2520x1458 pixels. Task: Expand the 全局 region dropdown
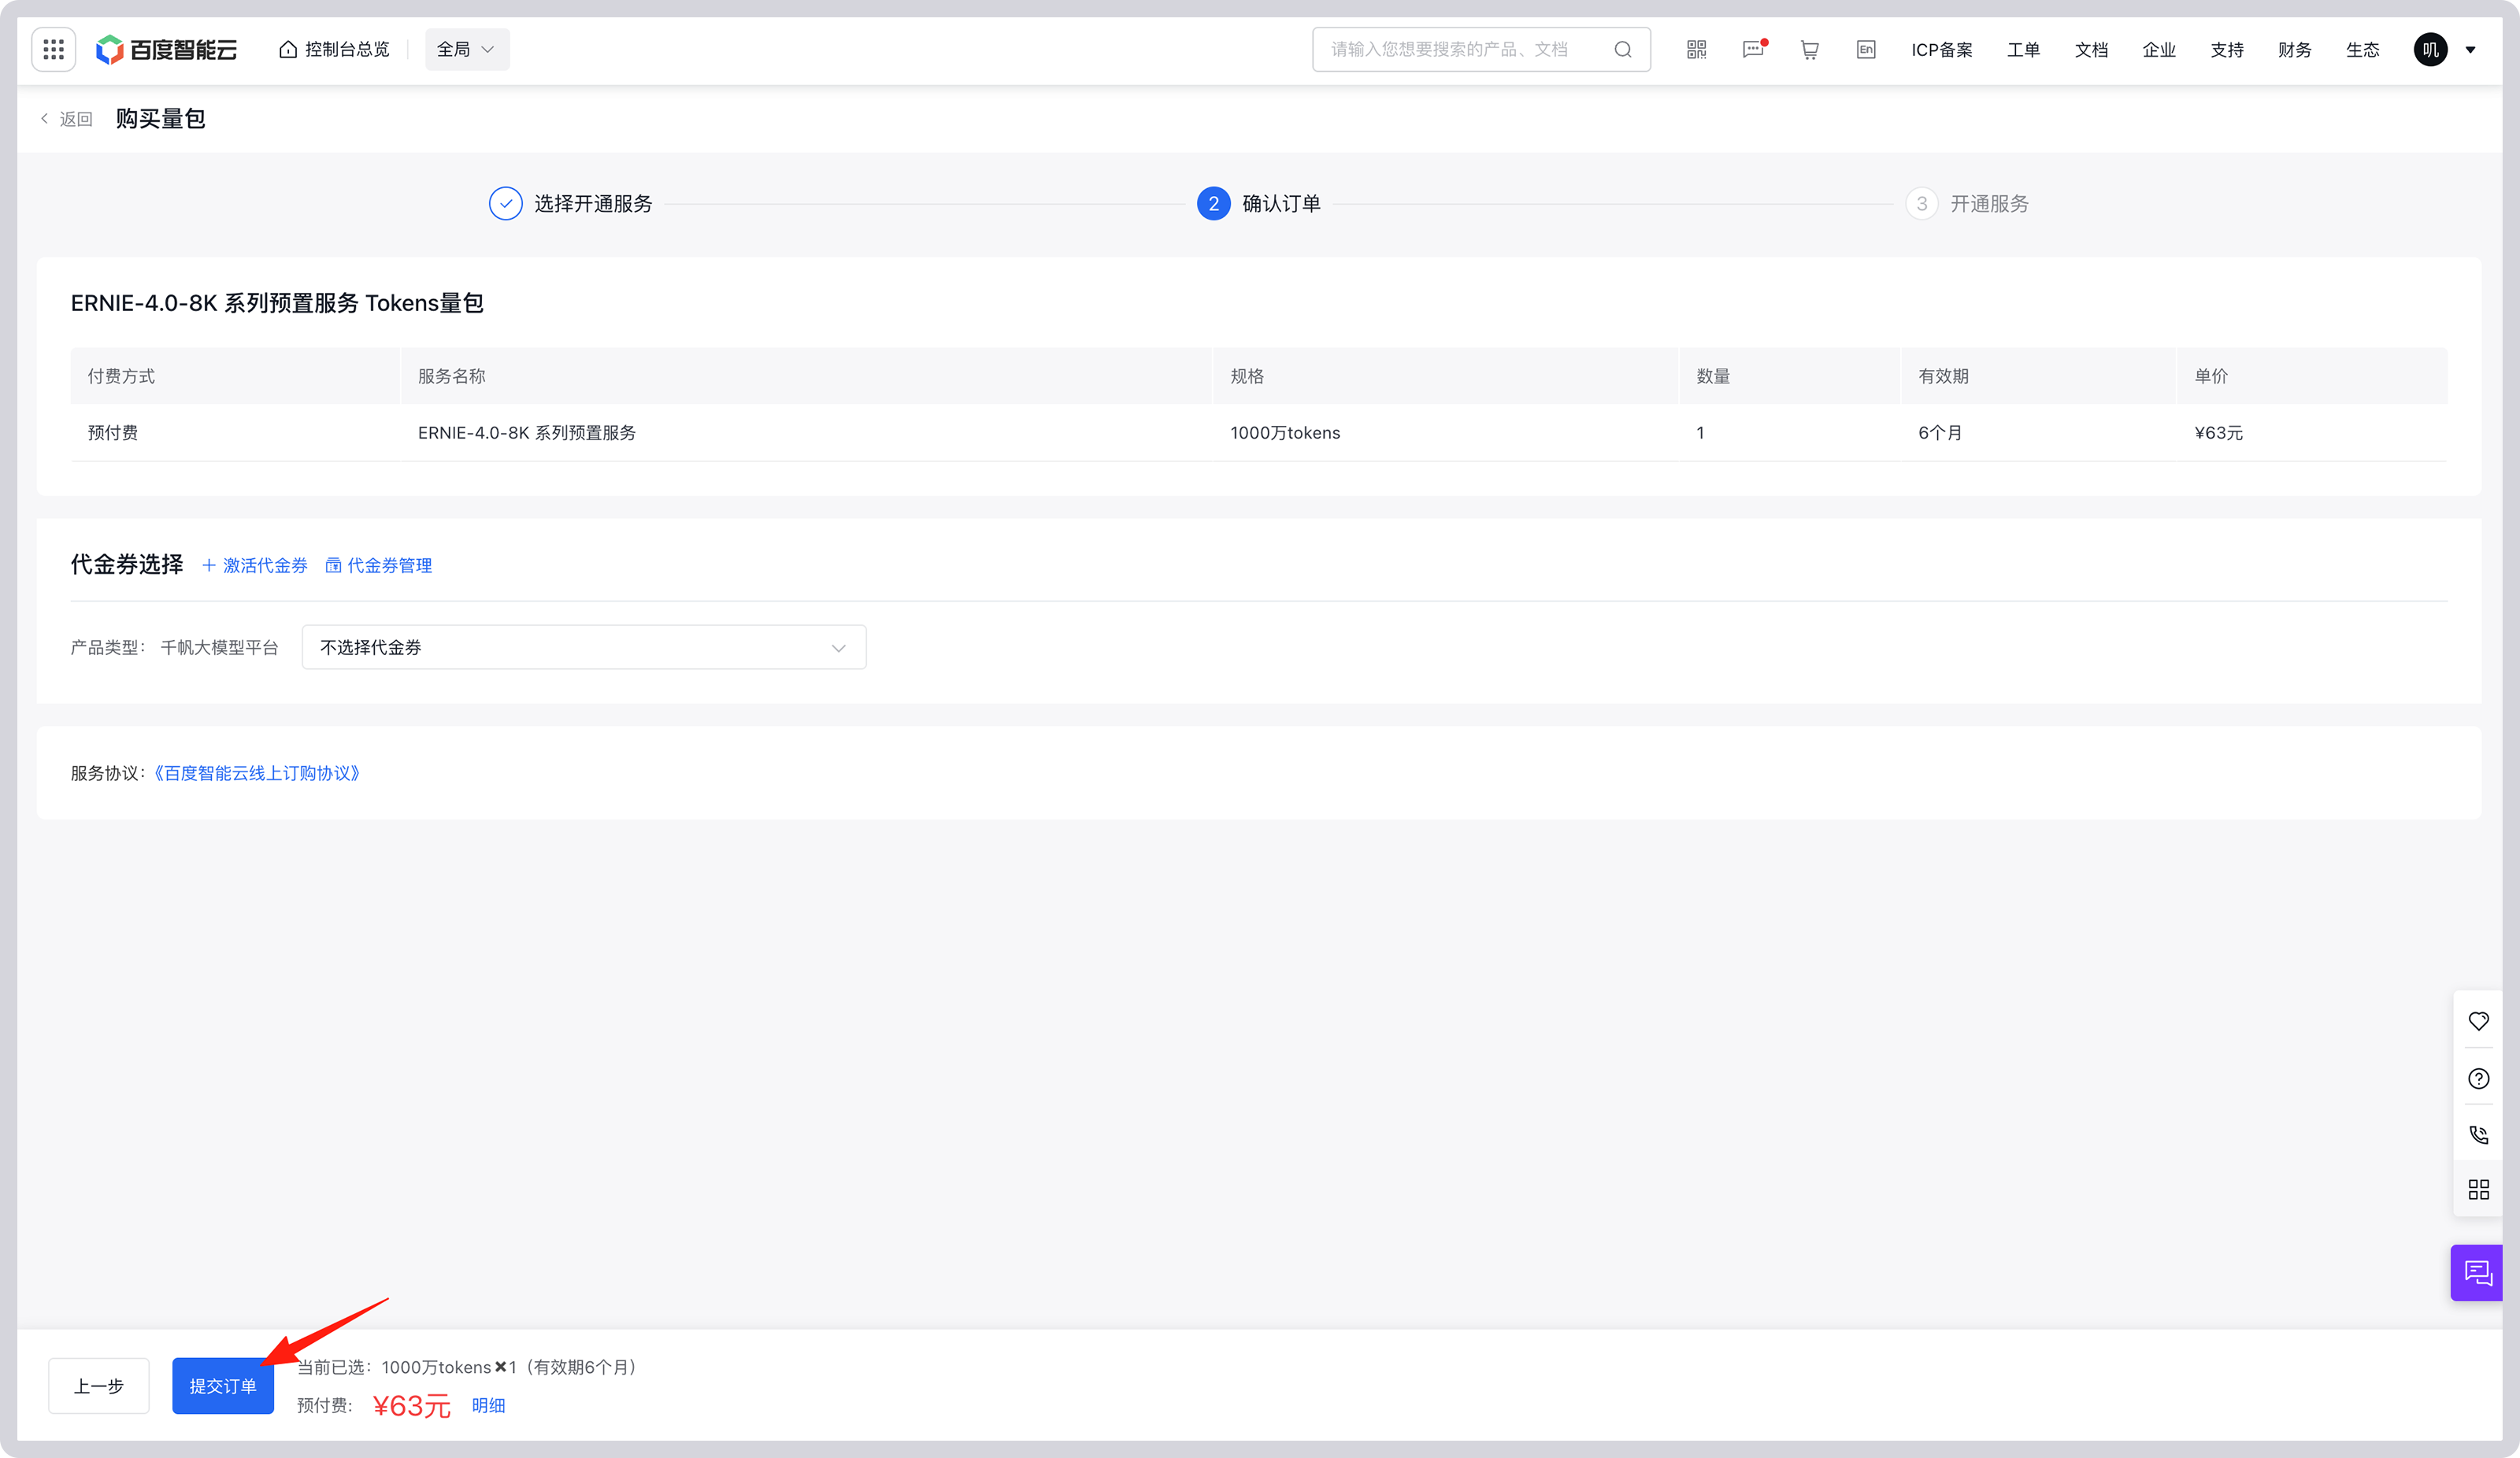[x=466, y=49]
